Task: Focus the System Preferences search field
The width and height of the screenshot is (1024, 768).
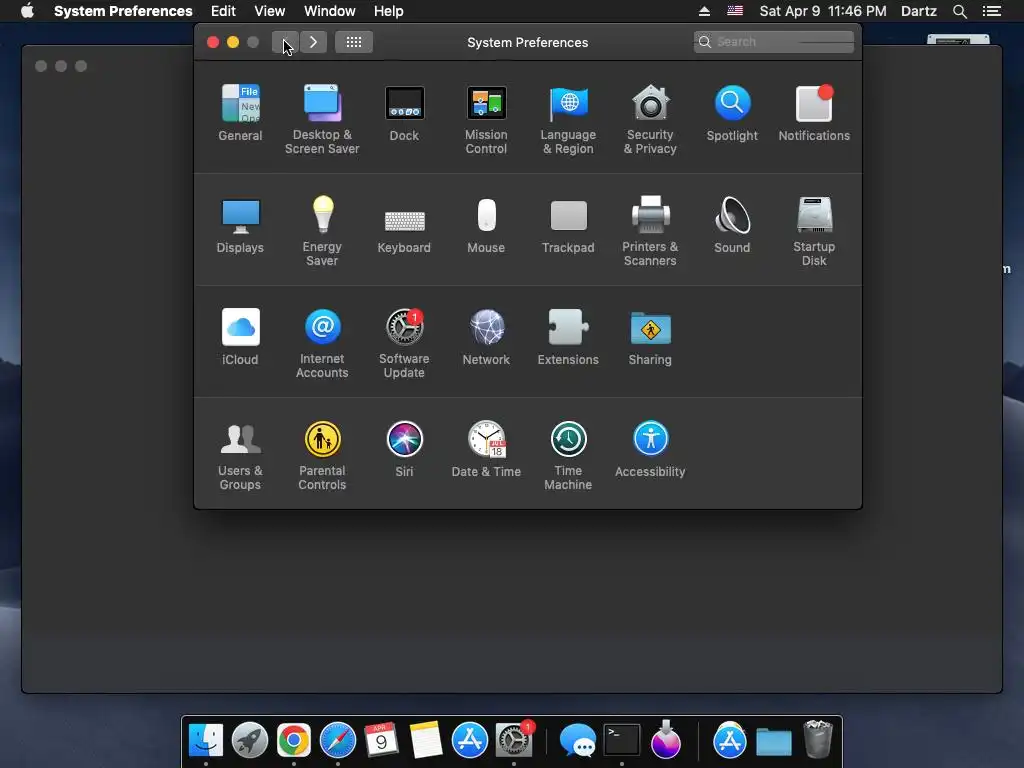Action: point(774,42)
